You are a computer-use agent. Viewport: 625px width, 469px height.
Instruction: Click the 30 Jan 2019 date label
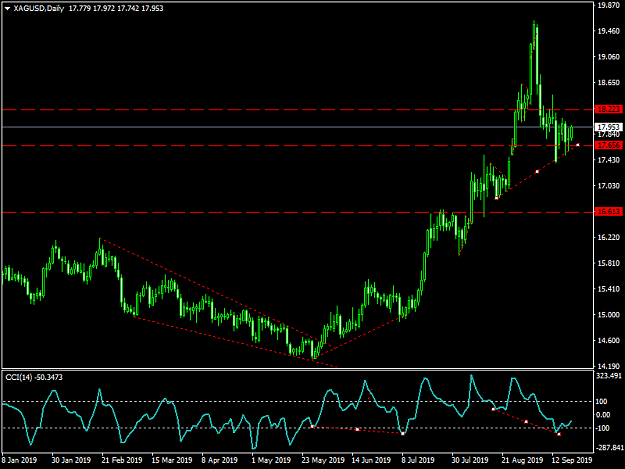click(71, 460)
